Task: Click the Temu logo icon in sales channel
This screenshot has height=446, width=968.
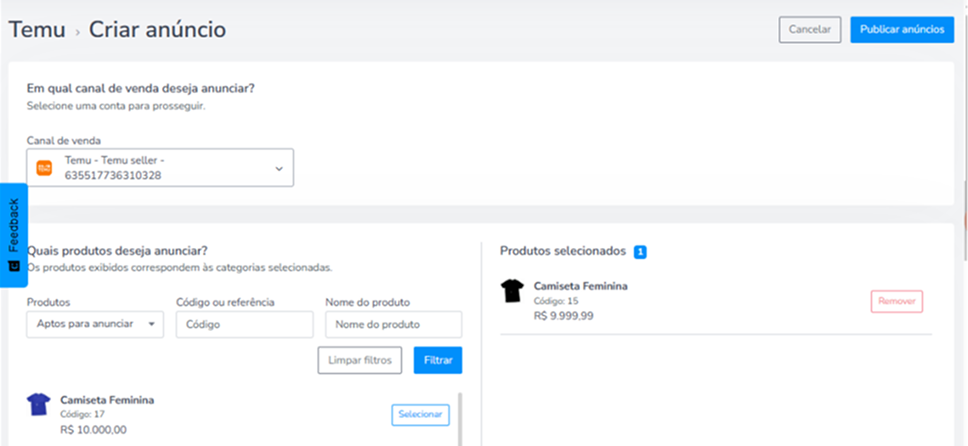Action: (x=44, y=168)
